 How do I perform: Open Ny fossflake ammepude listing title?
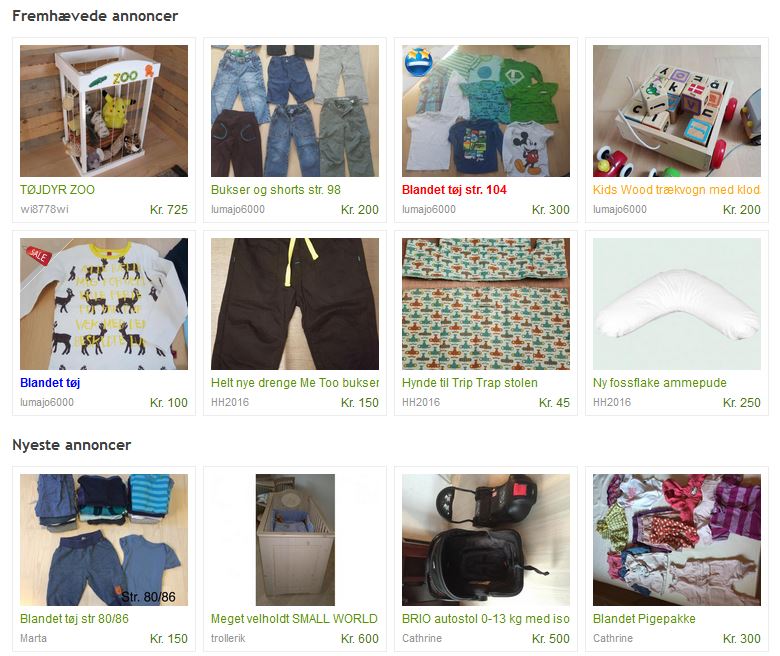(660, 382)
